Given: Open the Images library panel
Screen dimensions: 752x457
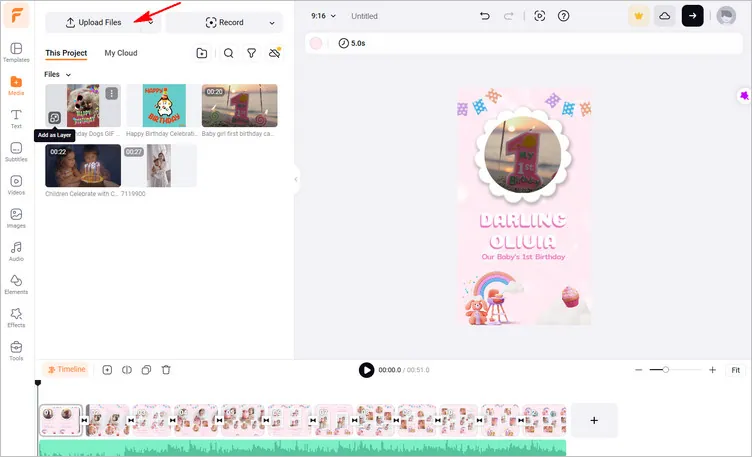Looking at the screenshot, I should coord(16,218).
